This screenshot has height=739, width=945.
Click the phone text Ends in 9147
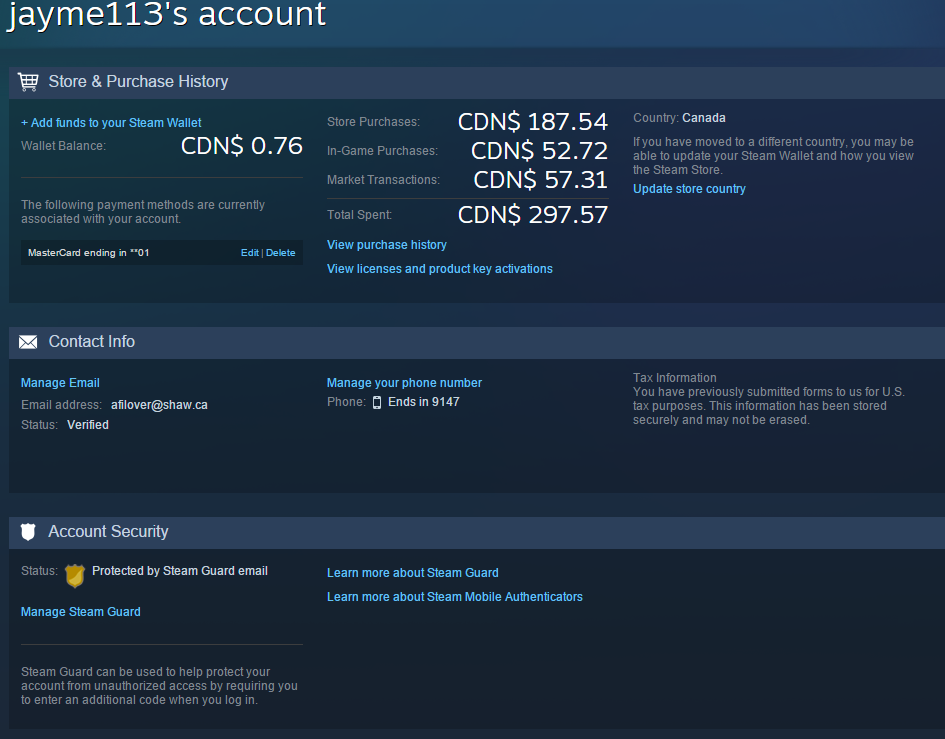coord(424,402)
